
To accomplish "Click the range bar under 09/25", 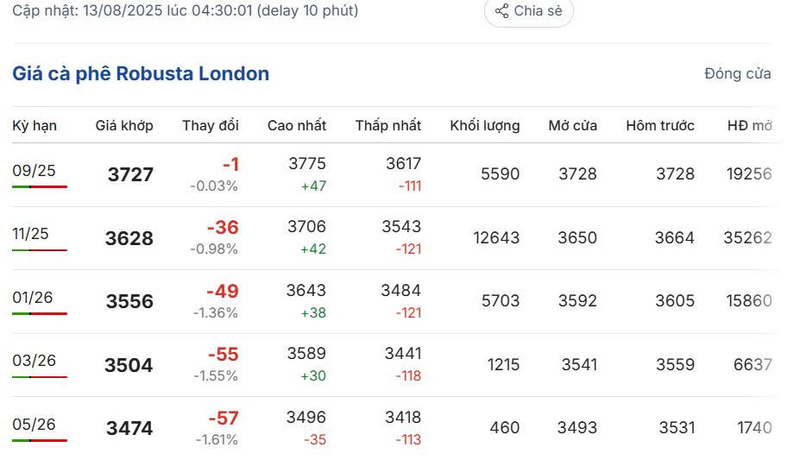I will 40,187.
